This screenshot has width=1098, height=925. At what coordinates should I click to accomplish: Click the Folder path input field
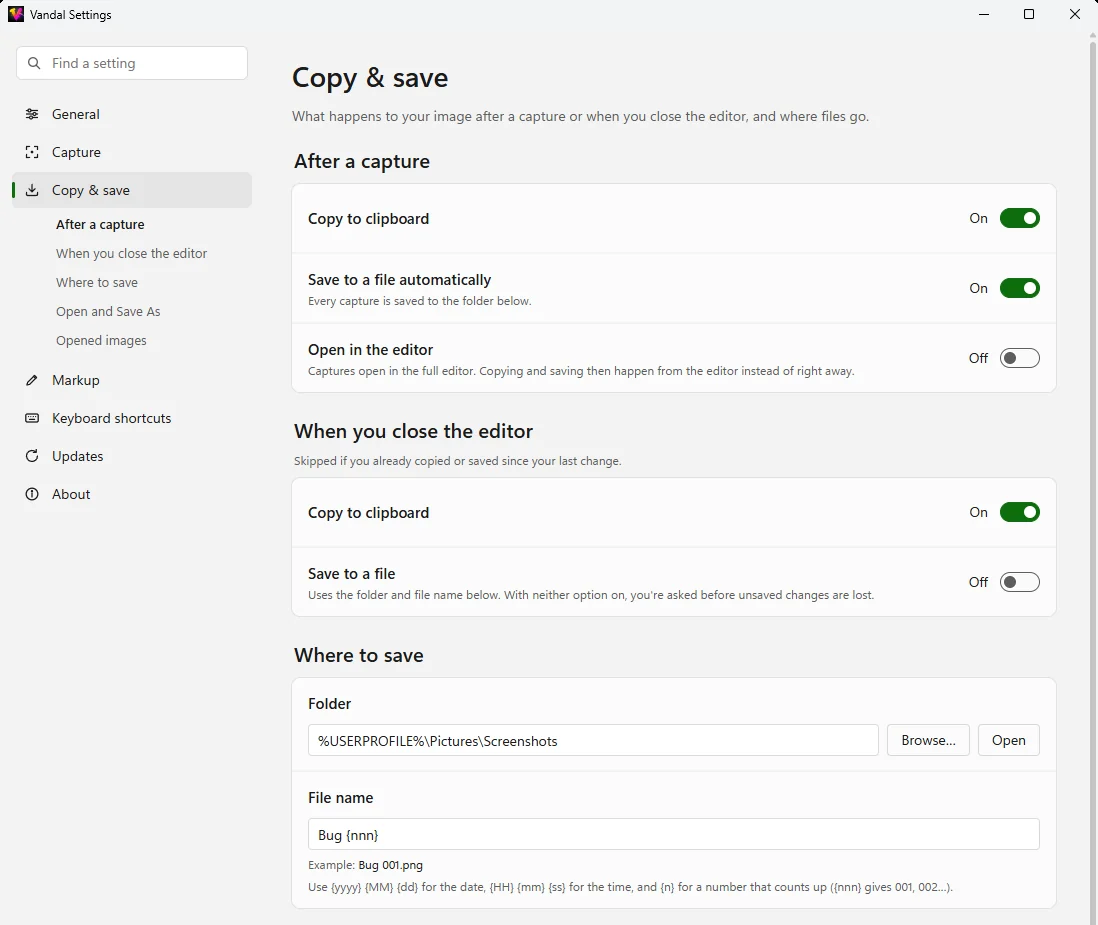(x=593, y=740)
